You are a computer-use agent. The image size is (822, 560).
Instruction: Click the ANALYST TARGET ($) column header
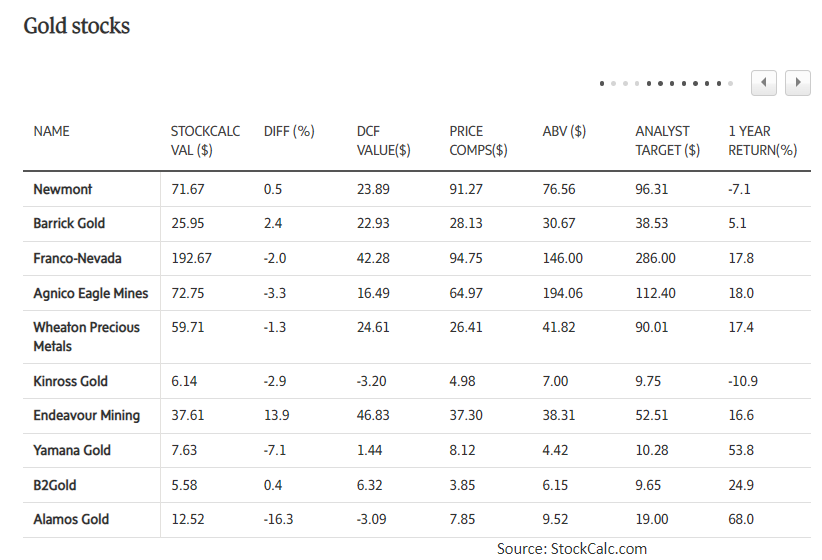pyautogui.click(x=667, y=141)
